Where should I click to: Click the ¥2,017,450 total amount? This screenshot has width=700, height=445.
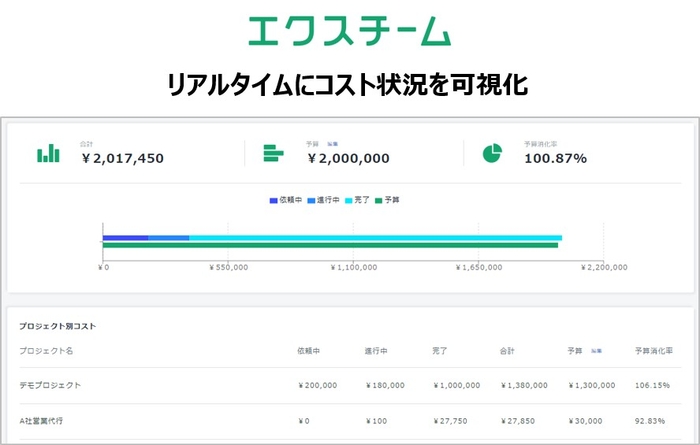coord(122,158)
